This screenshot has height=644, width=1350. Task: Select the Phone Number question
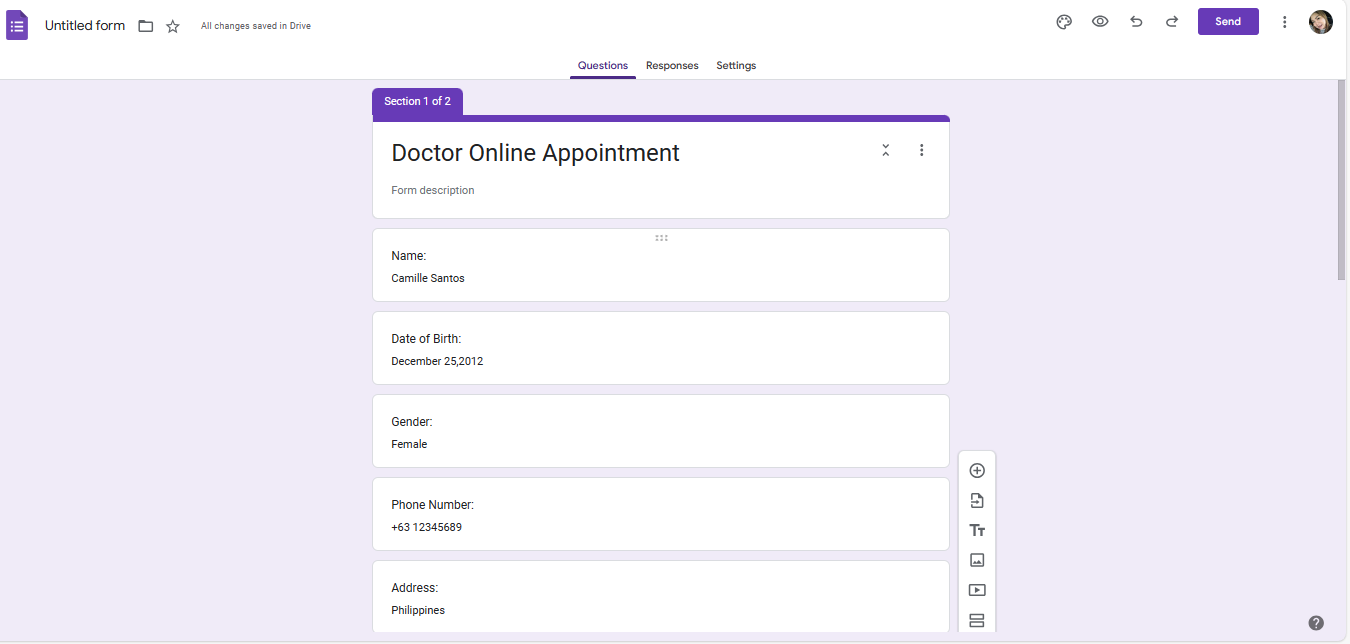coord(661,514)
